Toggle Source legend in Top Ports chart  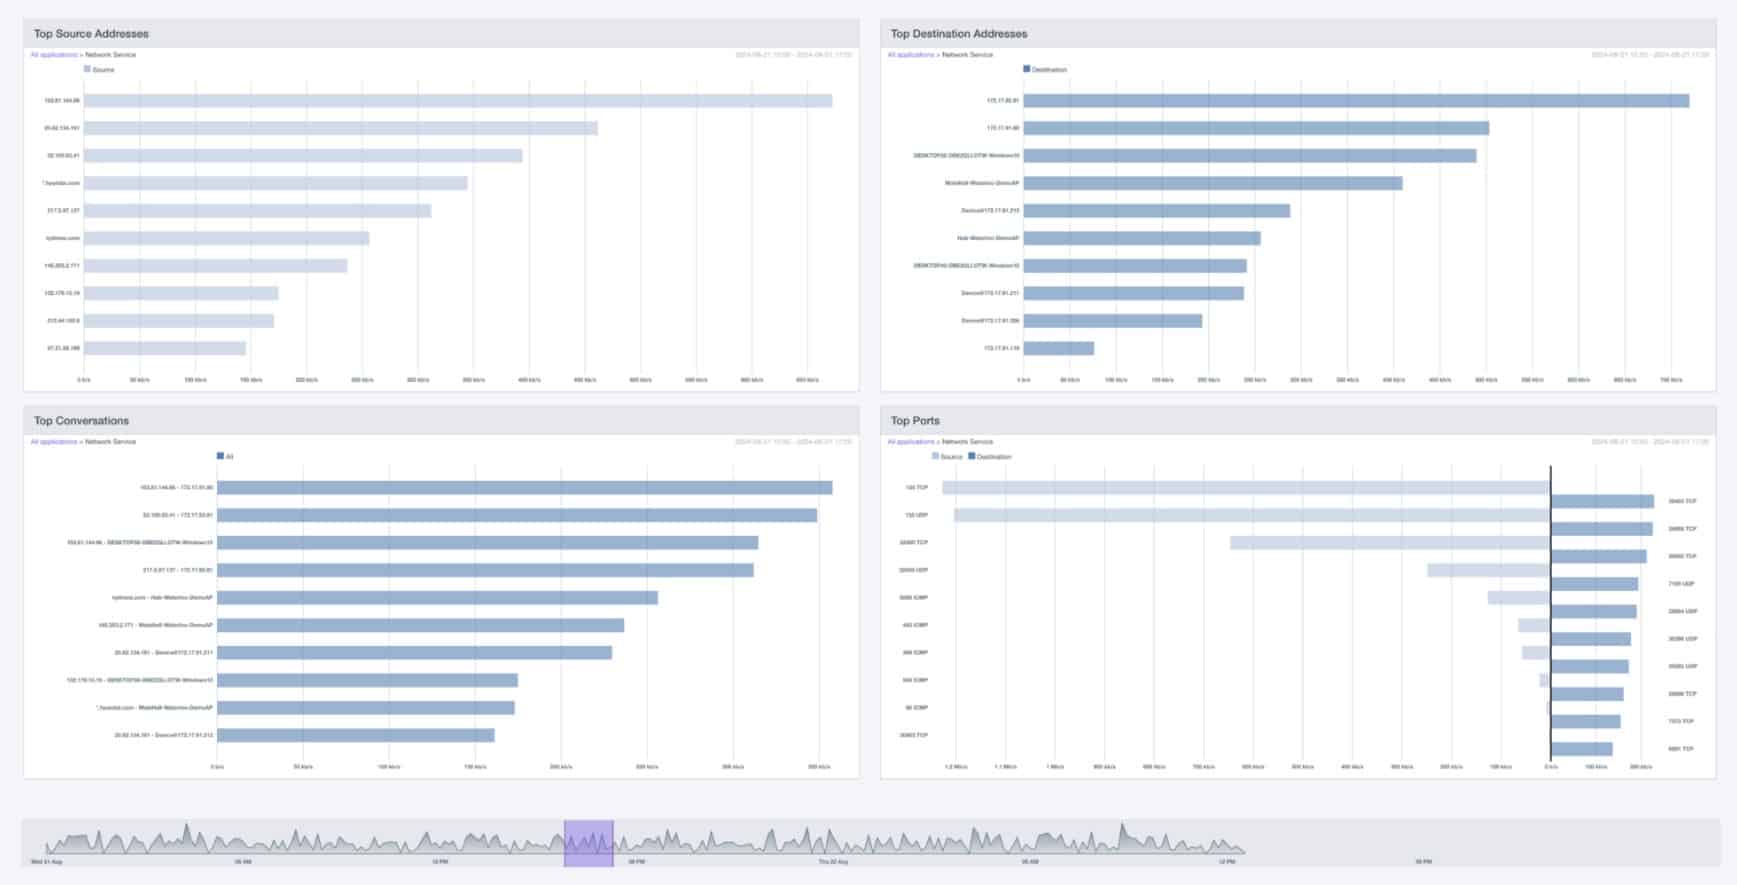pos(947,456)
